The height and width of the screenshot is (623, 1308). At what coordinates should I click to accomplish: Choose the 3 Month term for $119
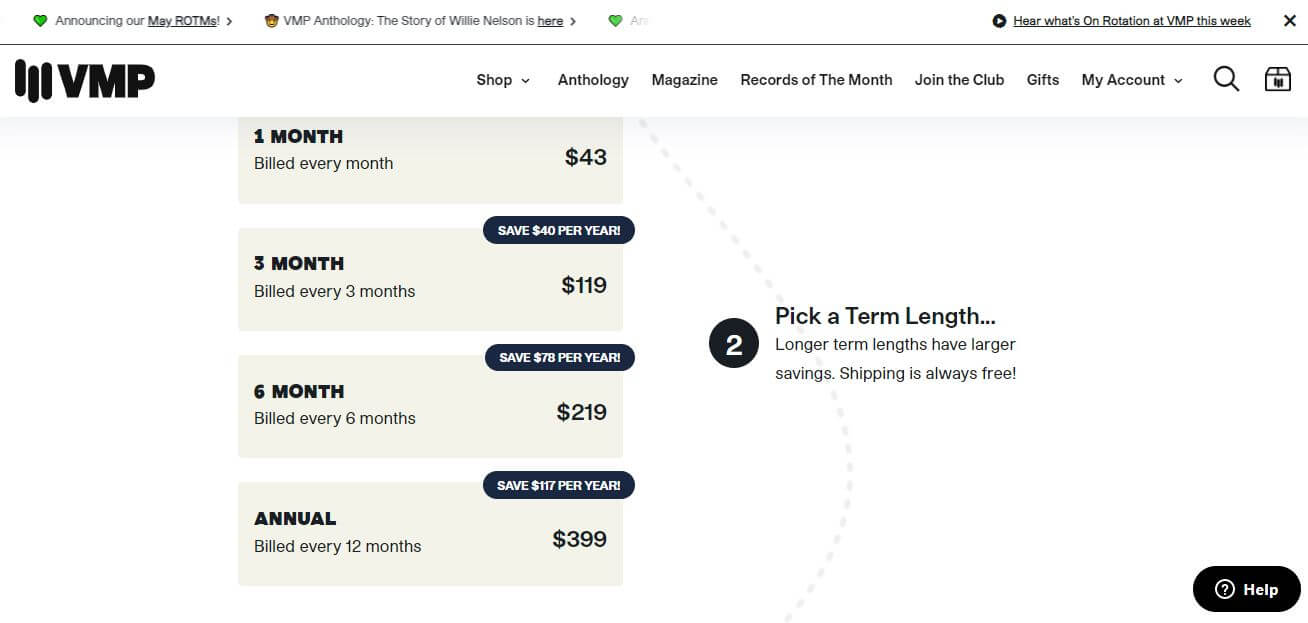(x=430, y=279)
